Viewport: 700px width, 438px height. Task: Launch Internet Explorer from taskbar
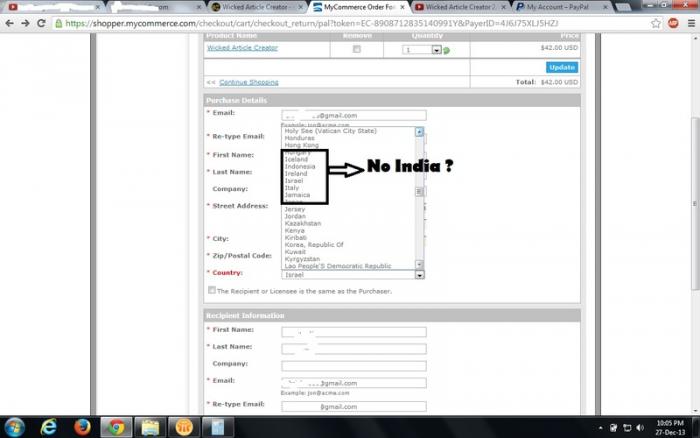pyautogui.click(x=49, y=427)
